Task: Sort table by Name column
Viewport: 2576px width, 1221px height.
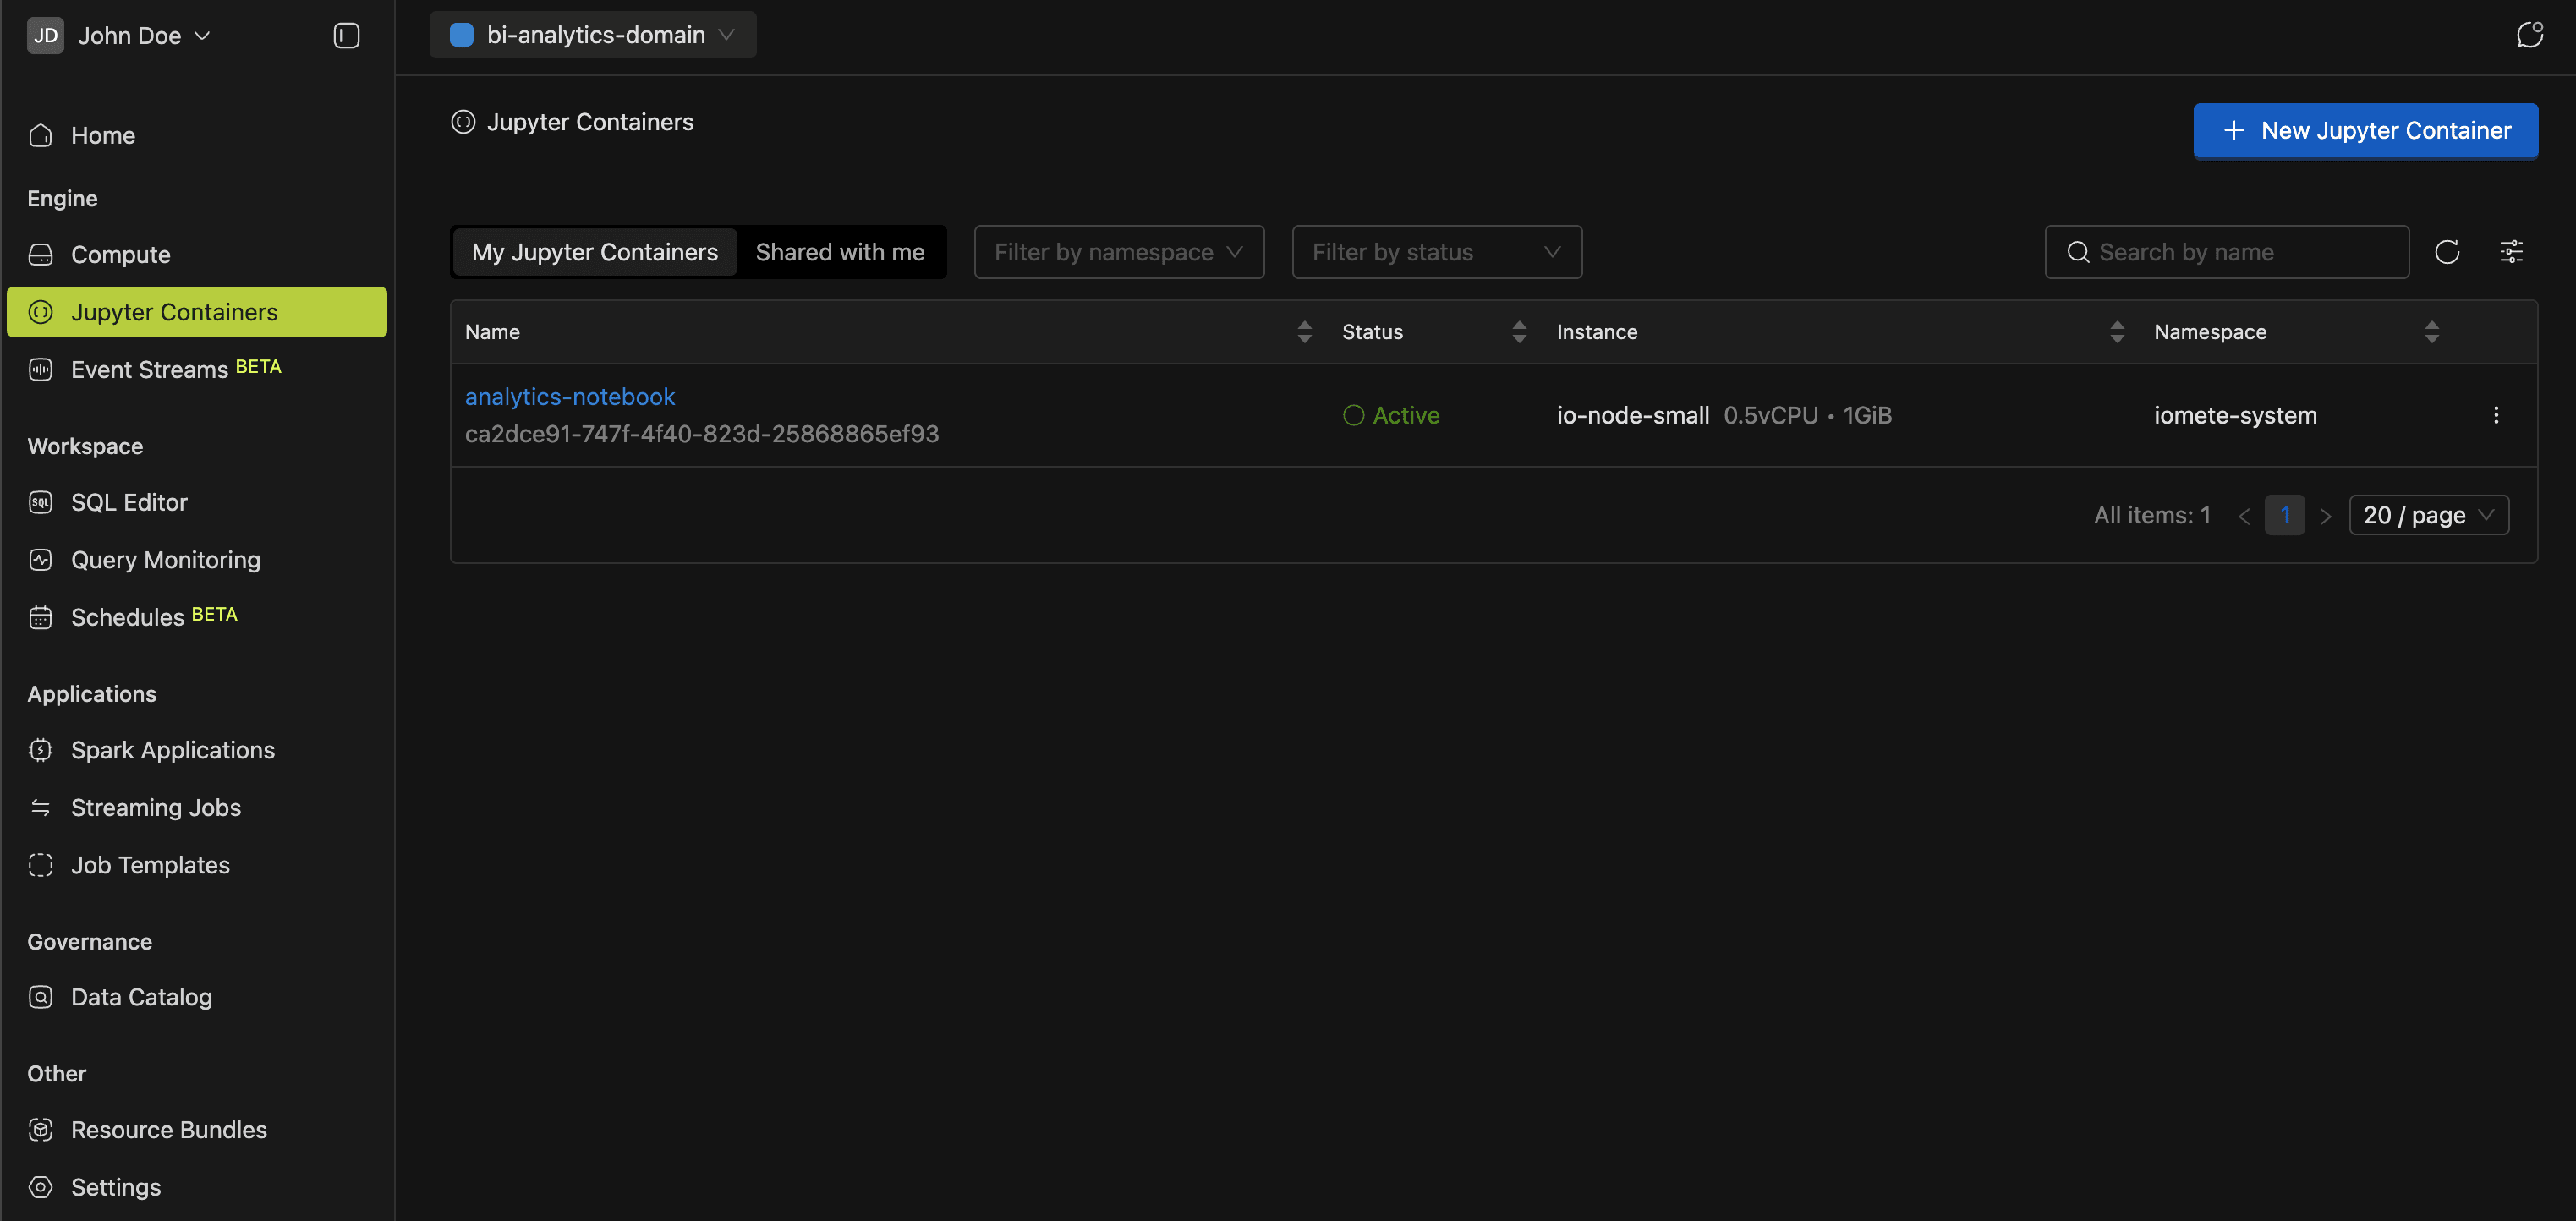Action: point(1303,332)
